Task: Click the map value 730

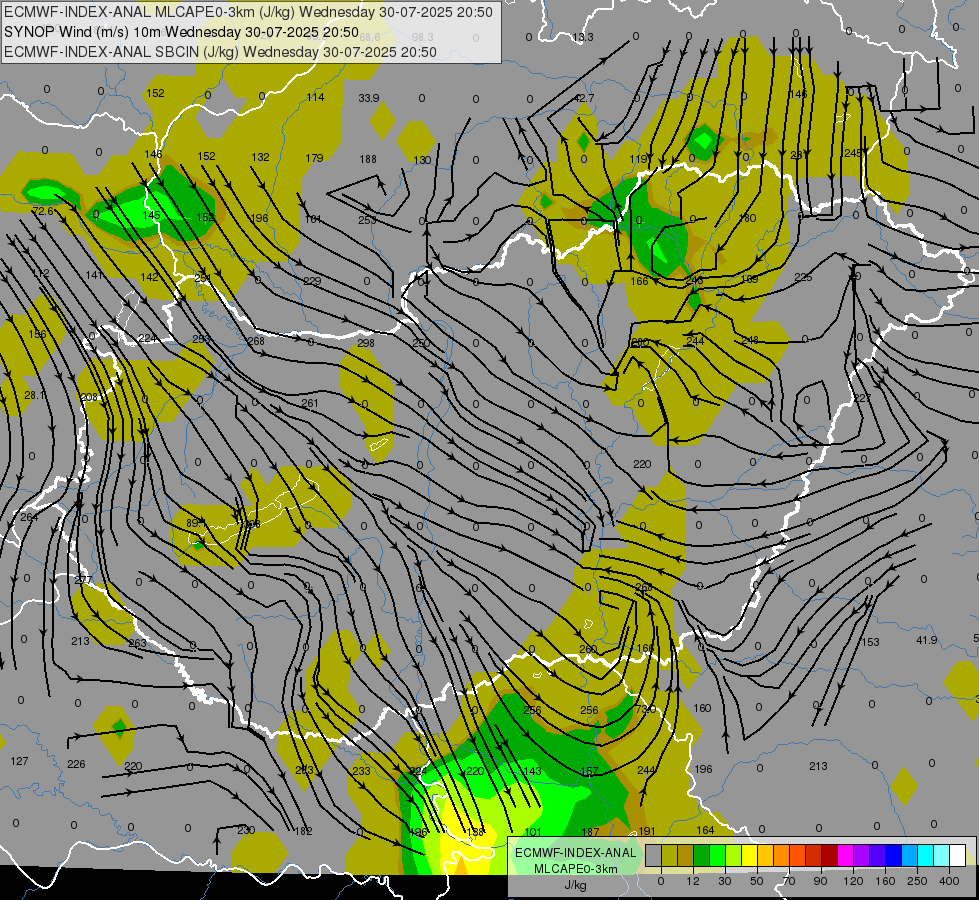Action: (x=646, y=709)
